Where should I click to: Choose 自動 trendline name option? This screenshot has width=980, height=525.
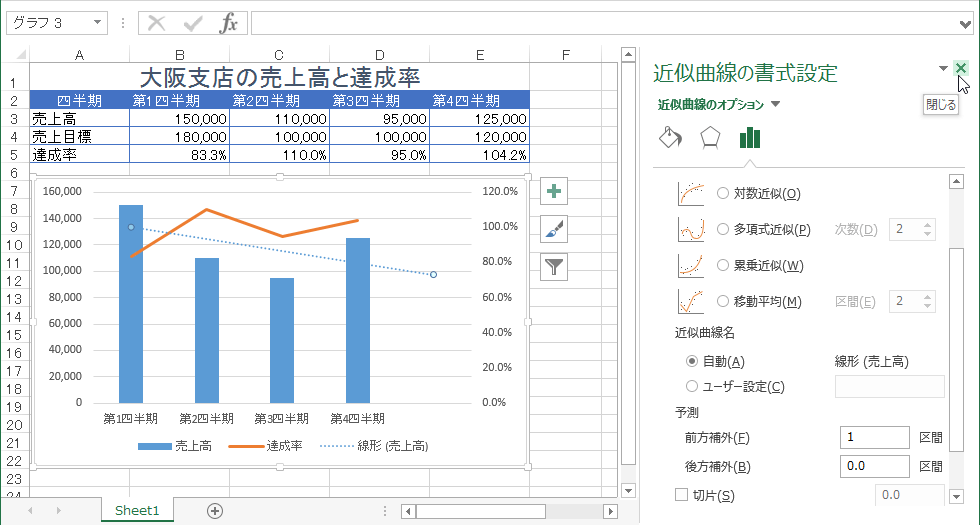click(715, 361)
